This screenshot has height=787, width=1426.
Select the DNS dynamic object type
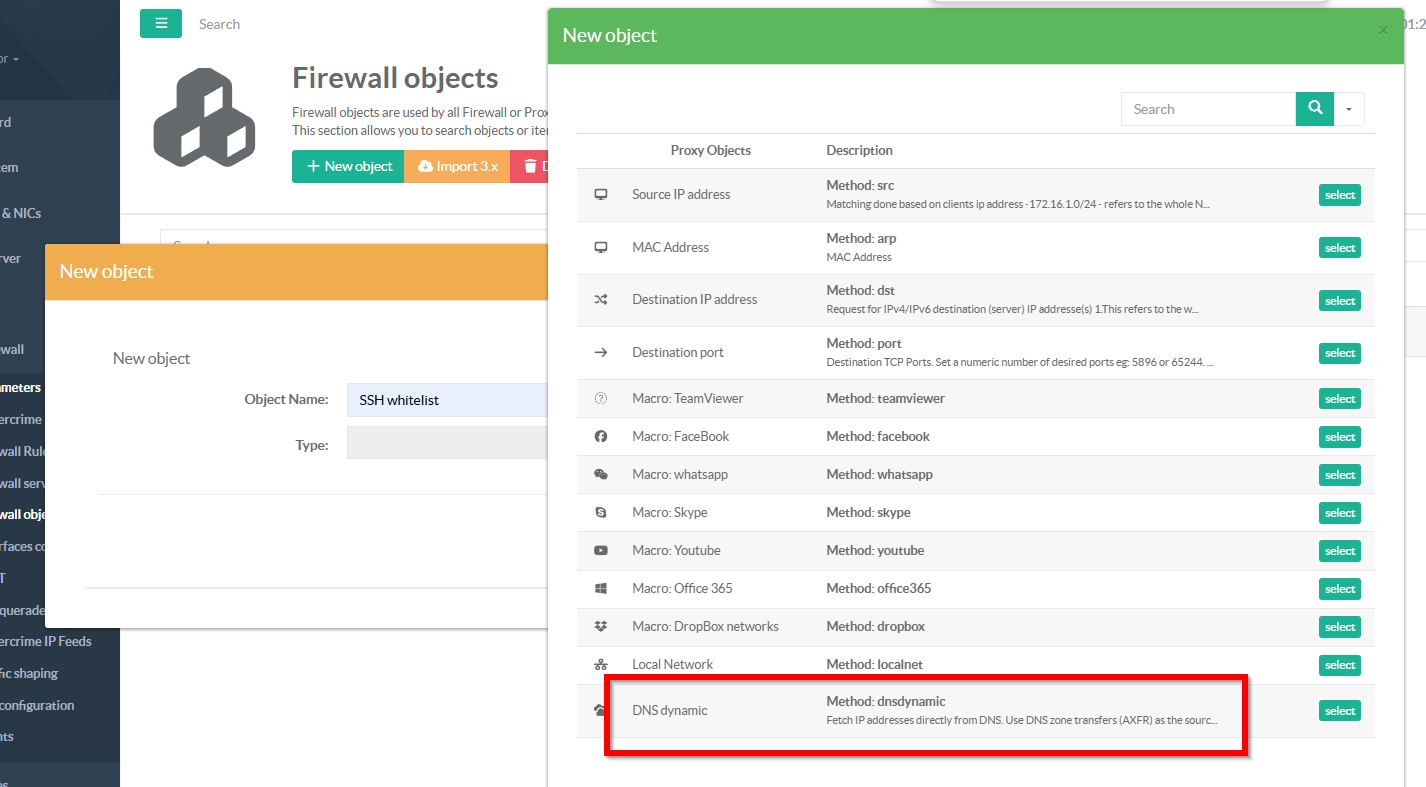coord(1339,711)
